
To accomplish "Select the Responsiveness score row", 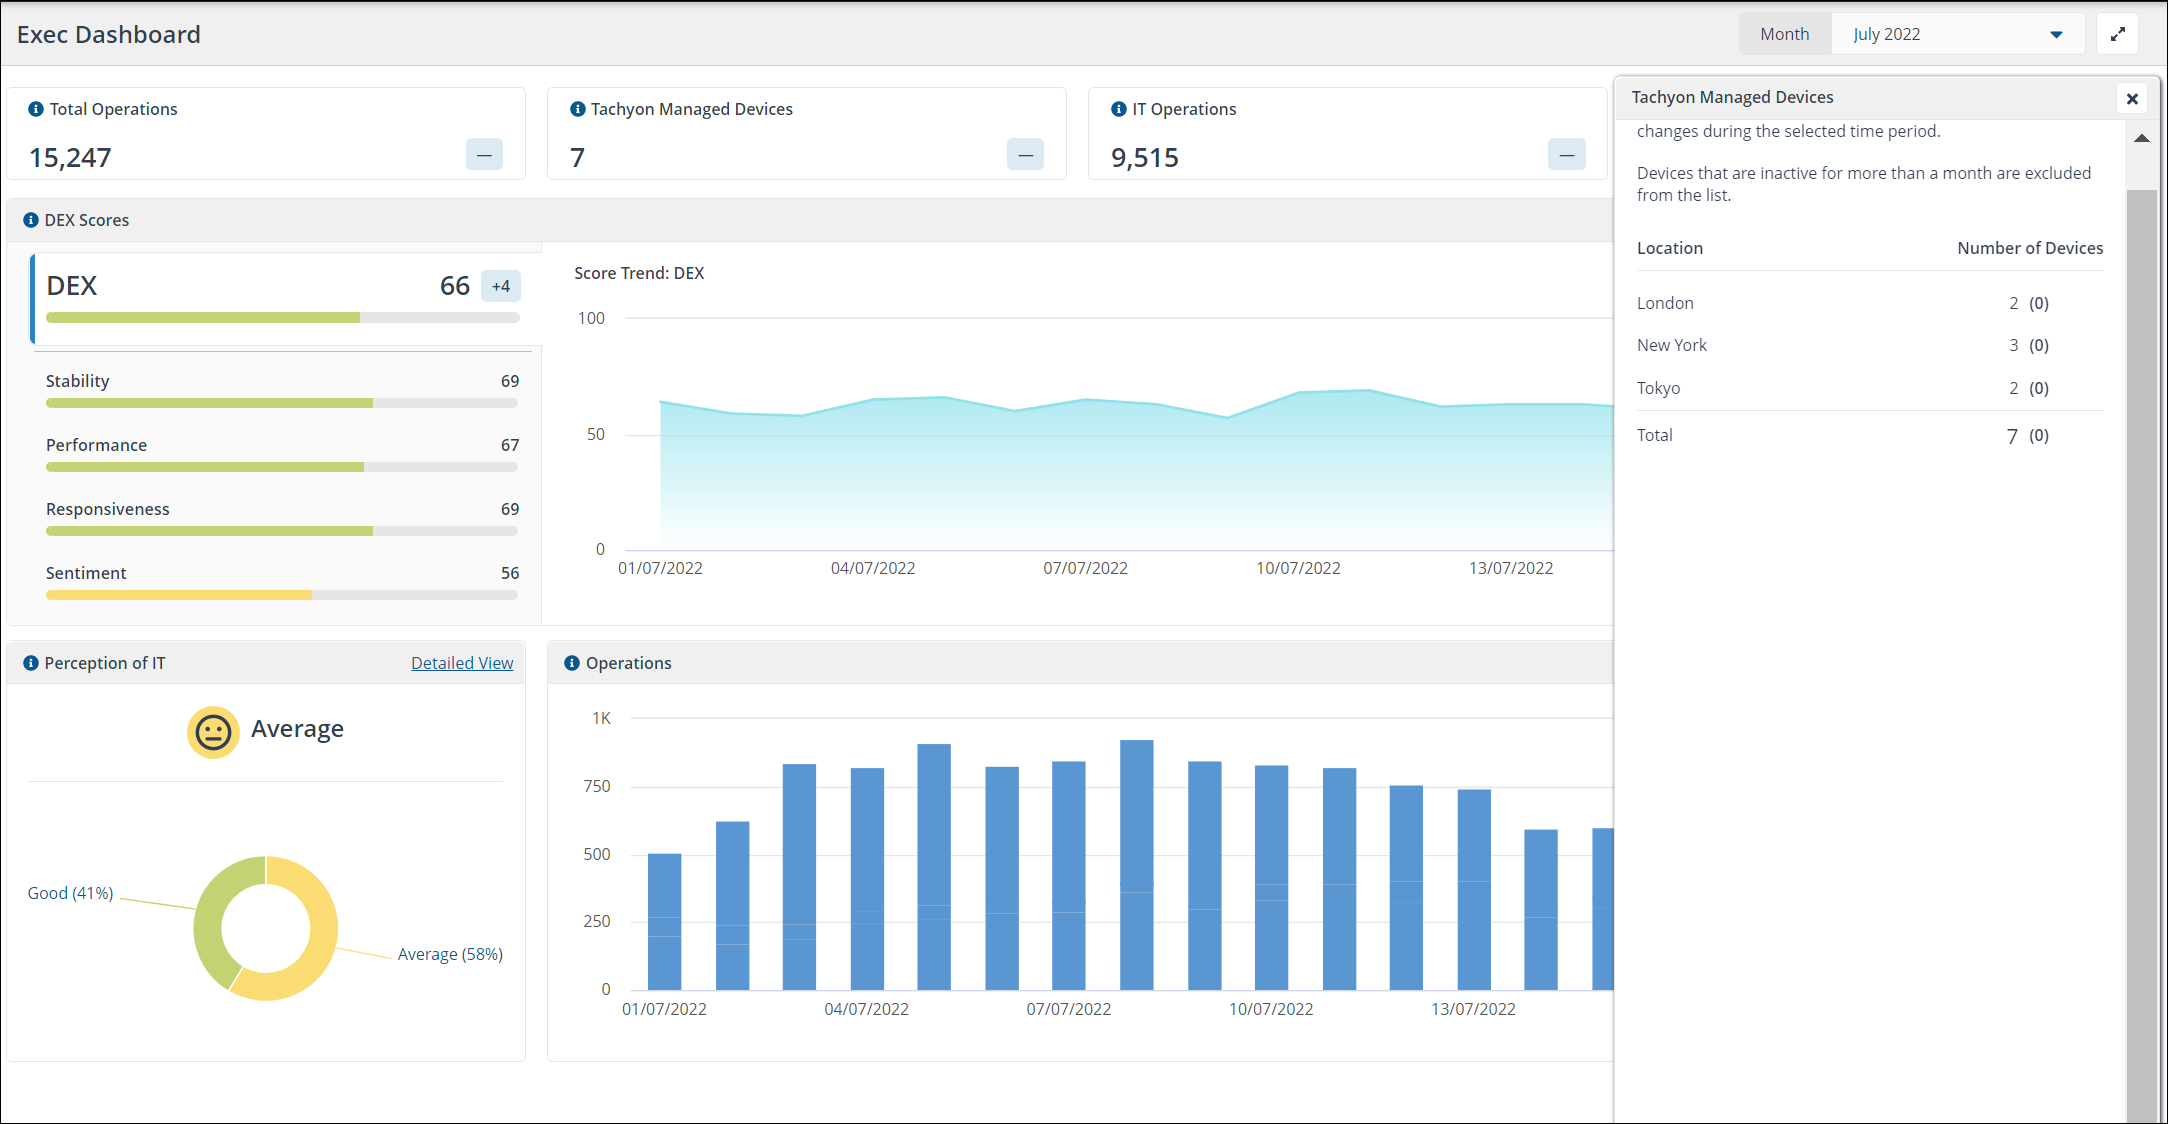I will tap(282, 517).
